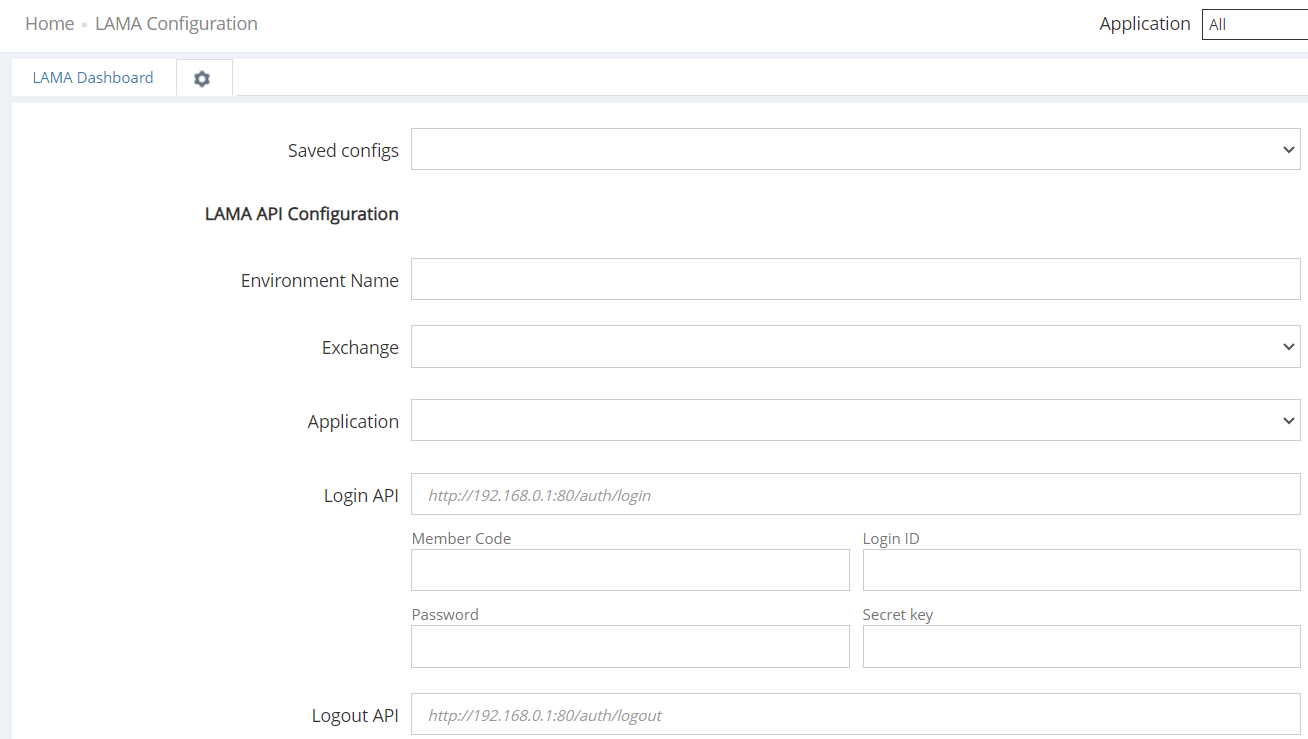1308x739 pixels.
Task: Click the Login ID input box
Action: pos(1081,570)
